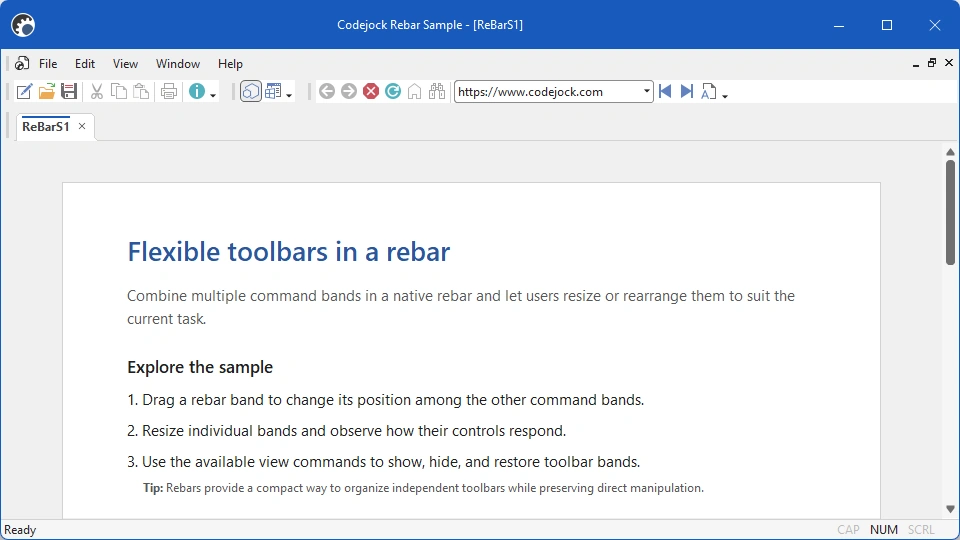Image resolution: width=960 pixels, height=540 pixels.
Task: Save using the floppy disk icon
Action: click(x=69, y=92)
